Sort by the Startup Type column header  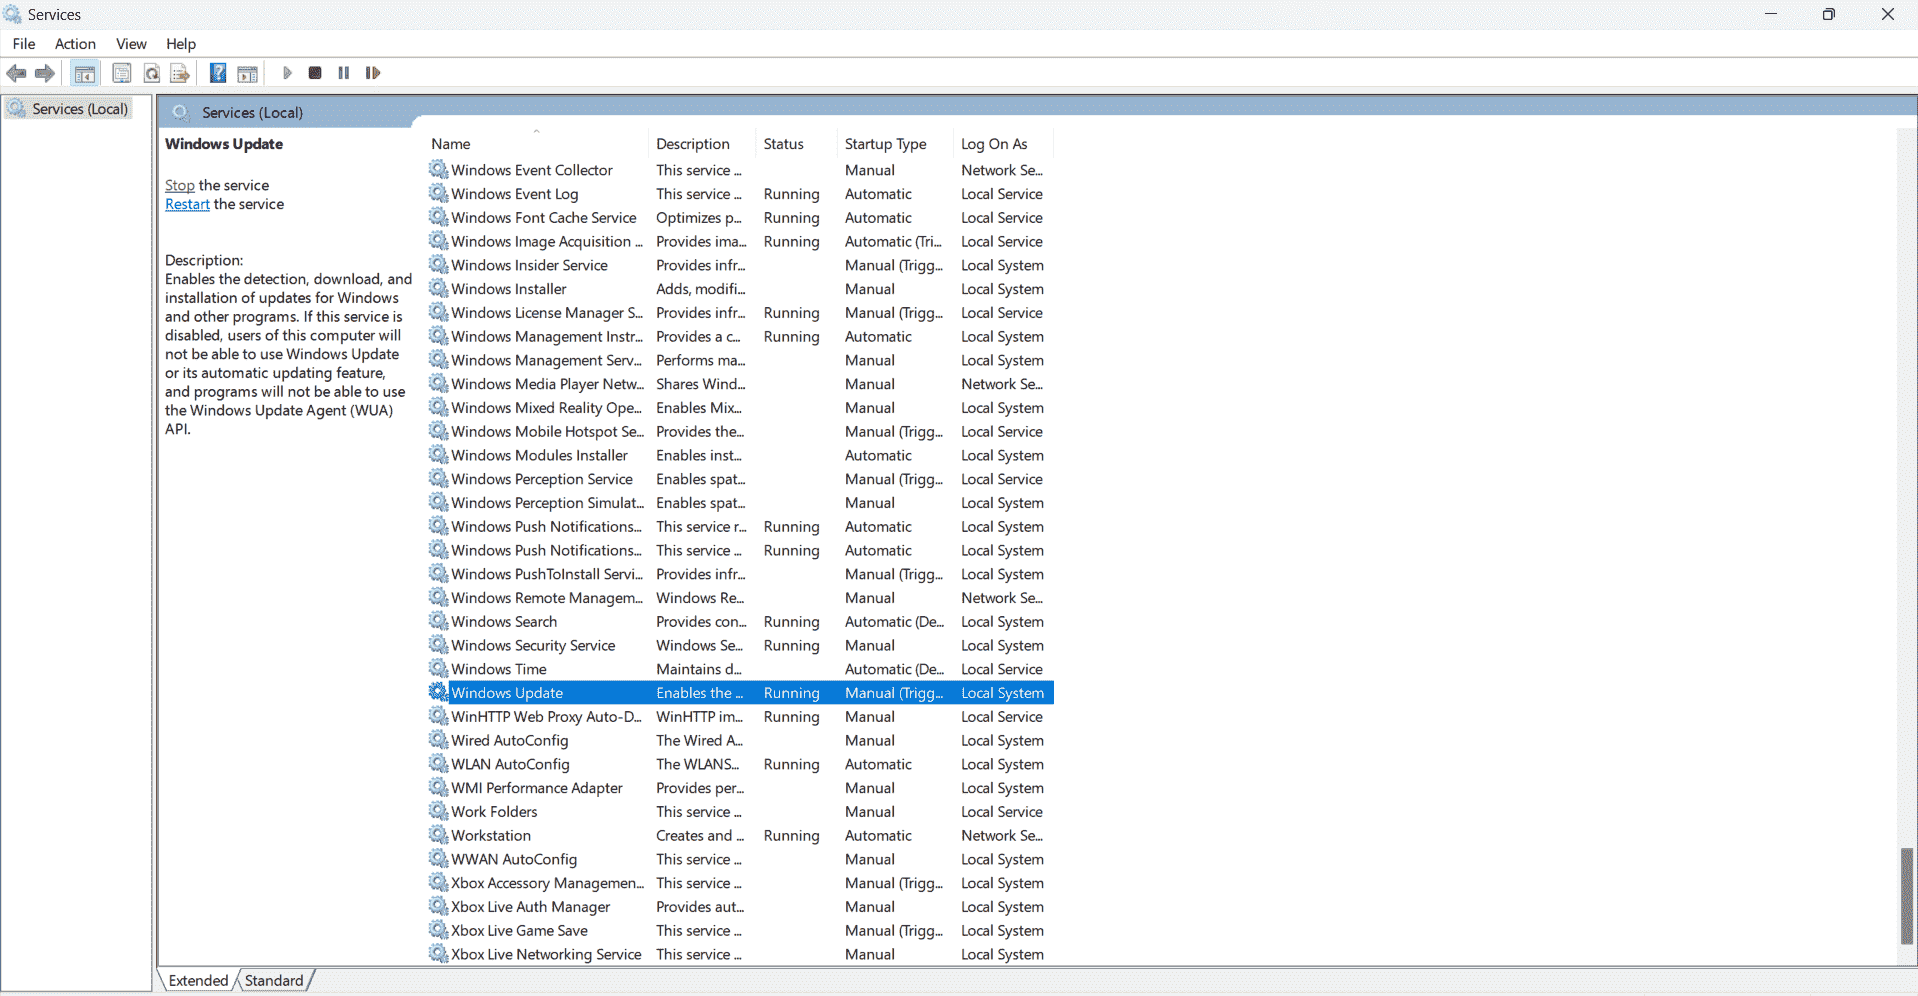(x=896, y=144)
